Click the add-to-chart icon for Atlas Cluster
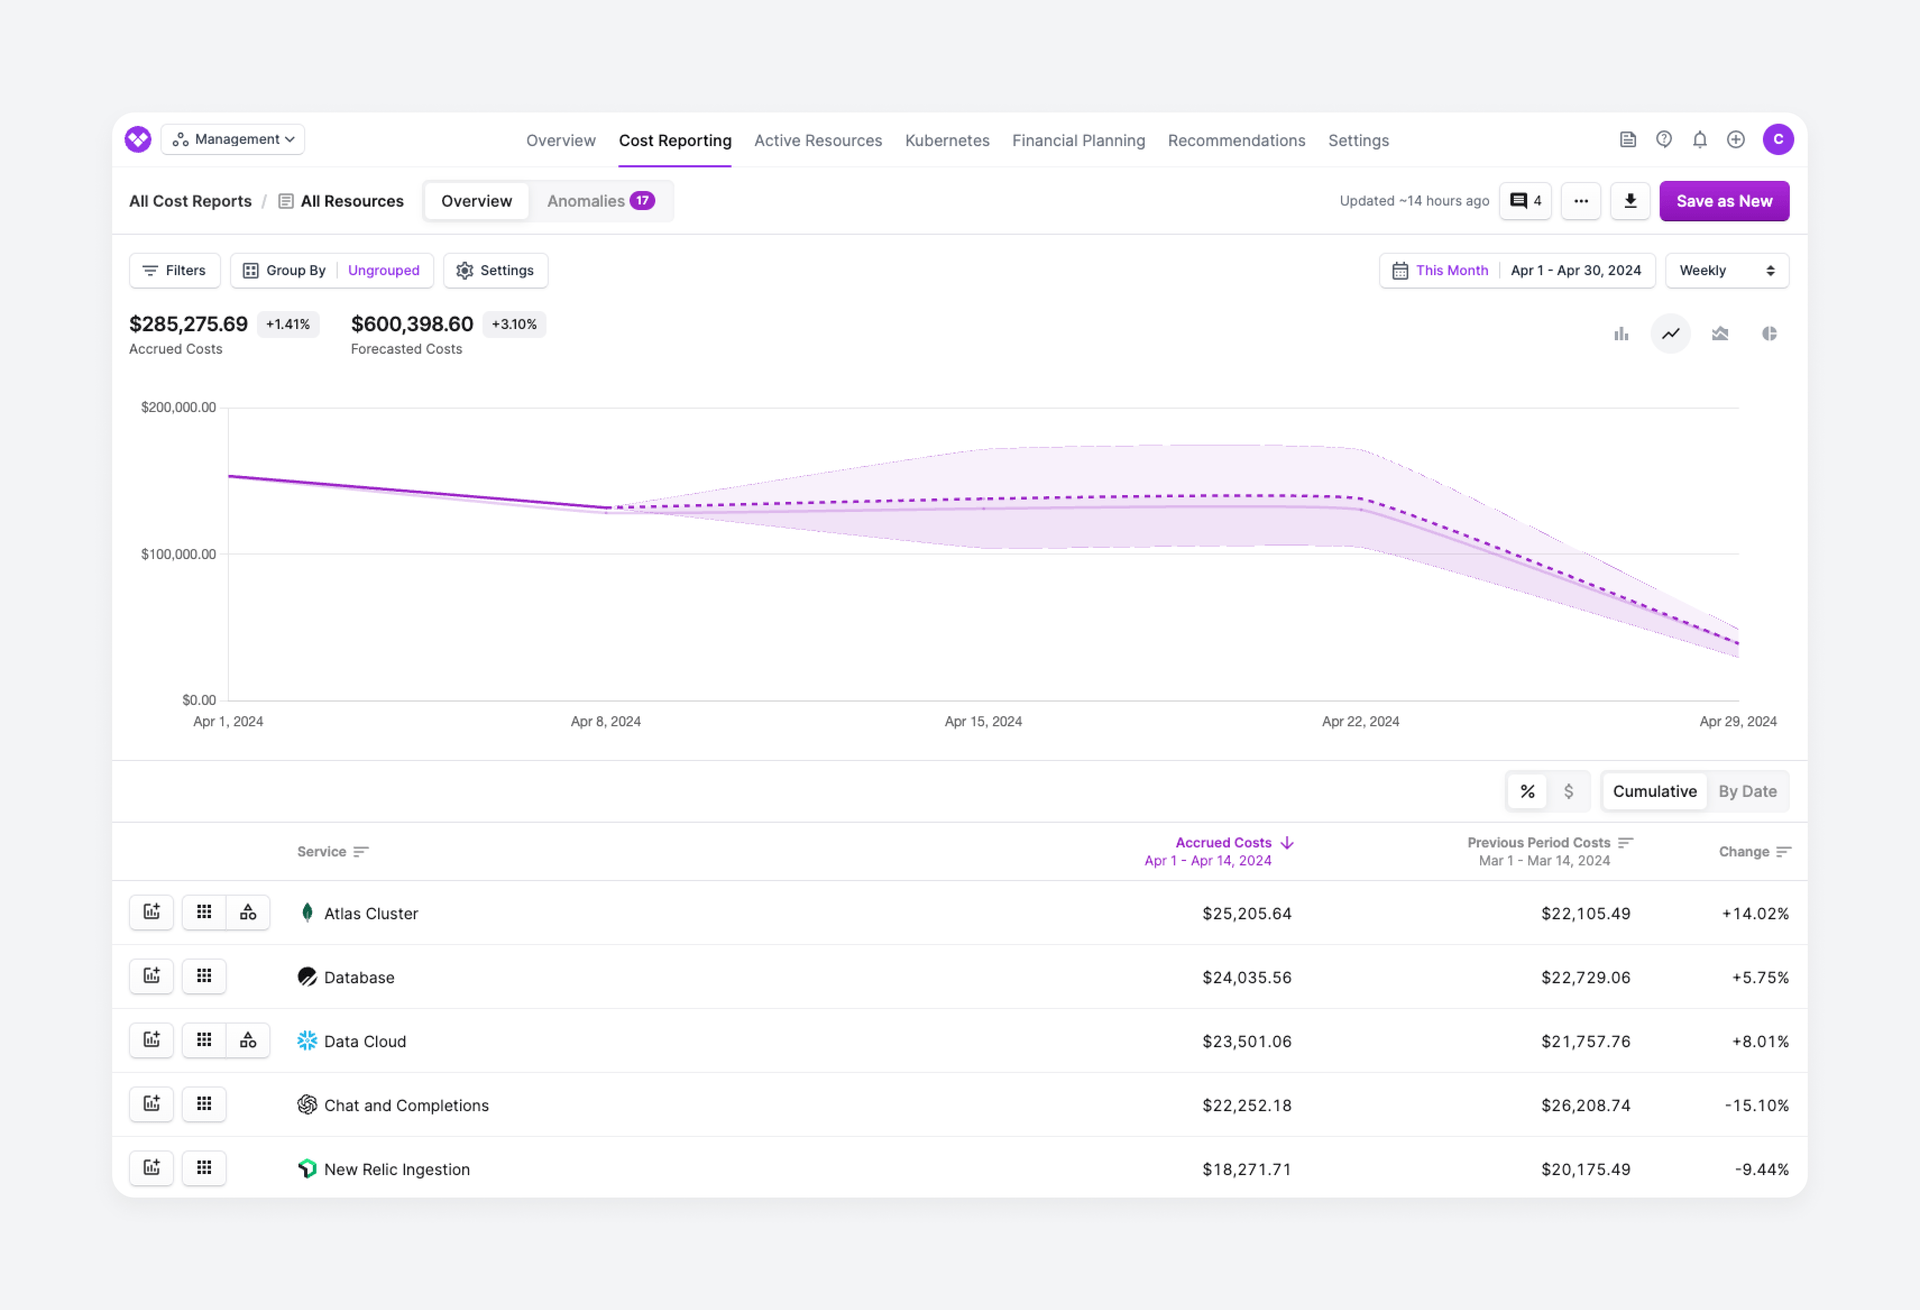This screenshot has height=1310, width=1920. 152,912
